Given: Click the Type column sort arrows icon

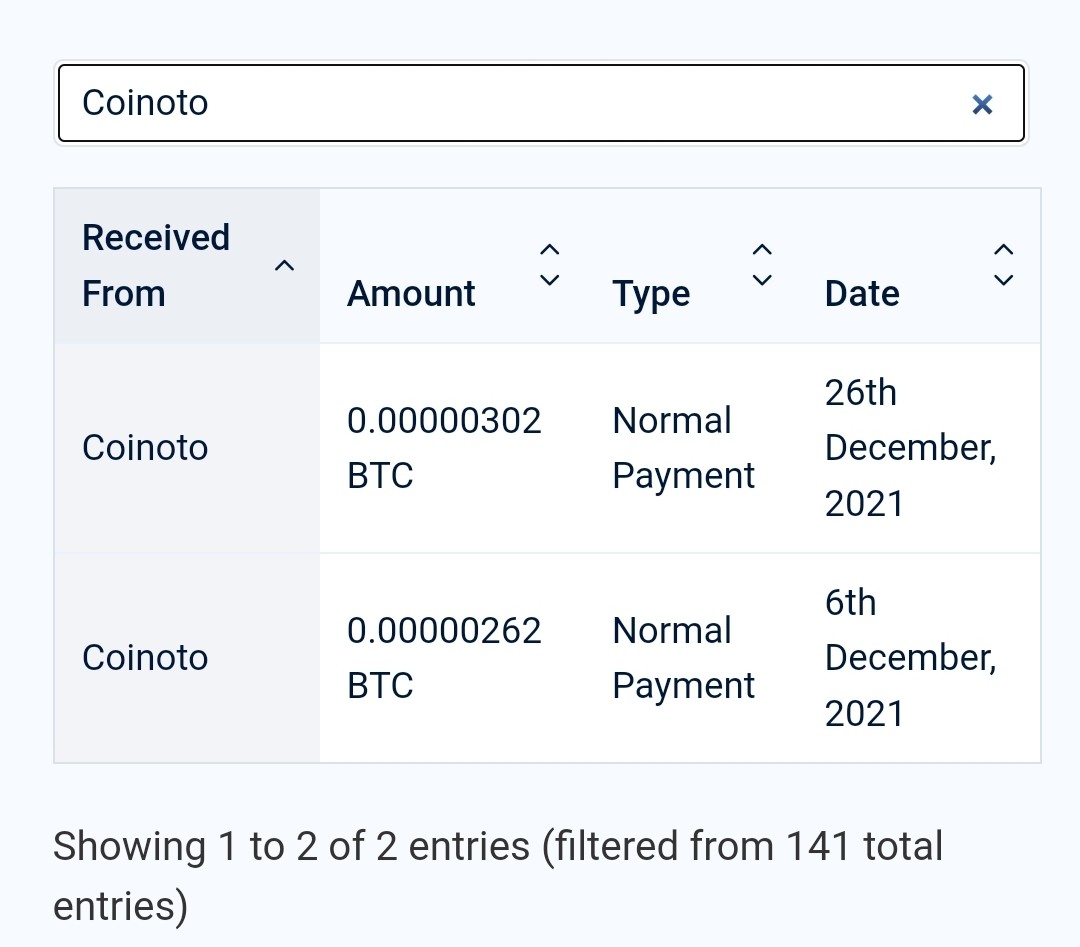Looking at the screenshot, I should (762, 265).
